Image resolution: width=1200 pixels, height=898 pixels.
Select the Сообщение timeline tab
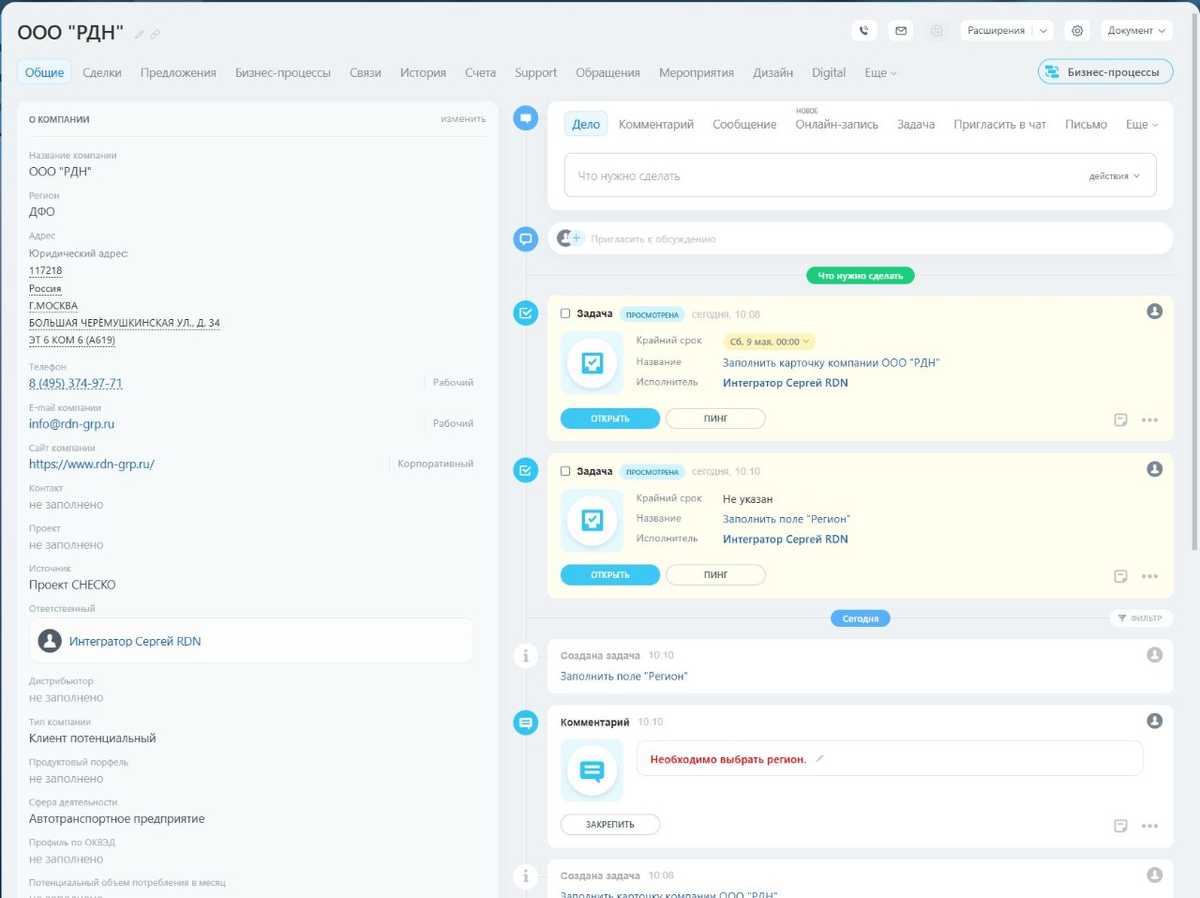(x=744, y=124)
